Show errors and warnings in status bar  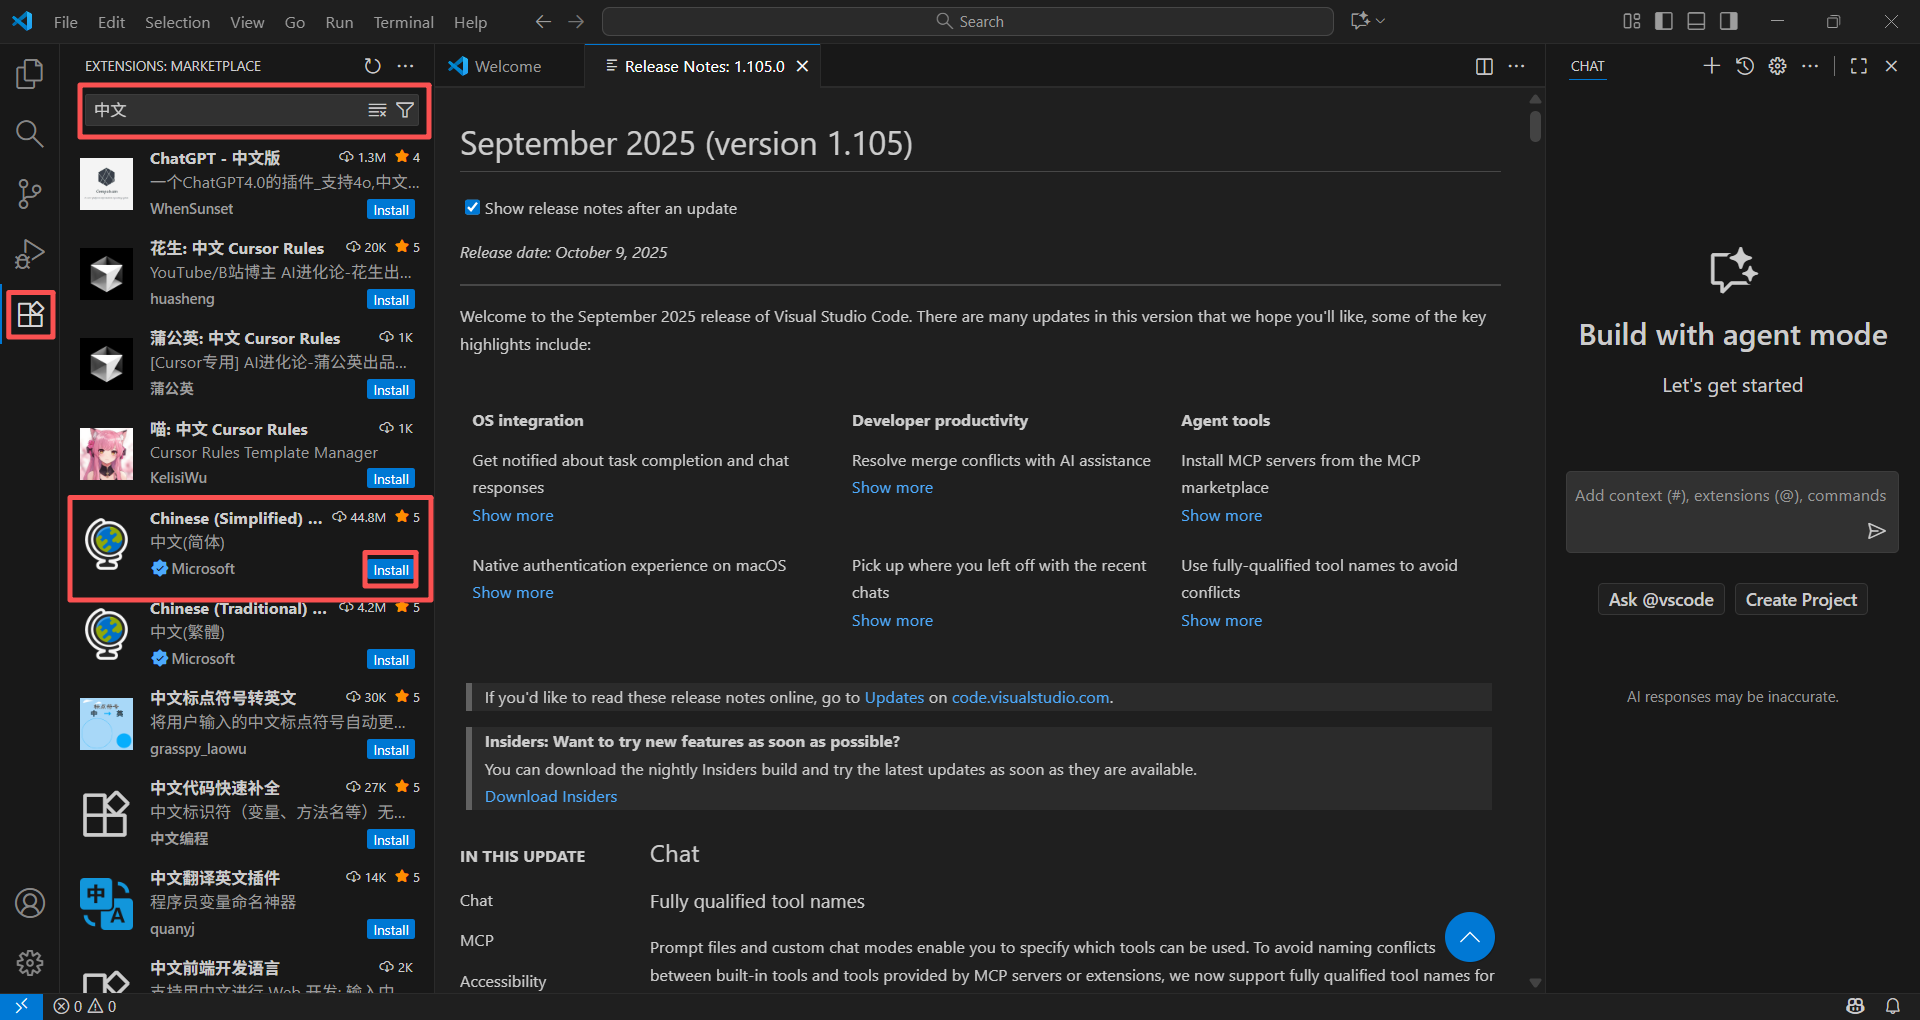coord(85,1006)
